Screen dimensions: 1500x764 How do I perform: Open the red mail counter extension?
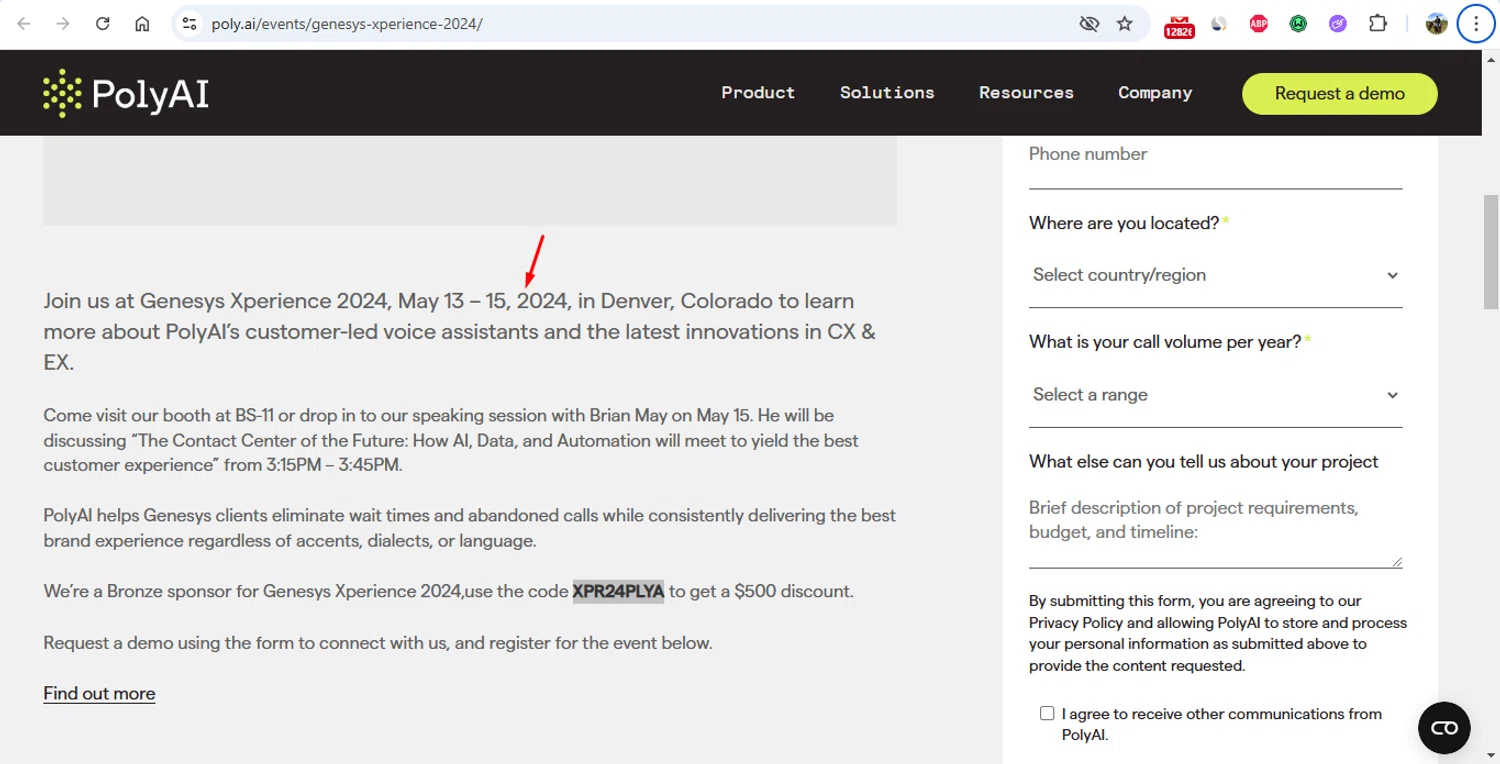[x=1179, y=25]
